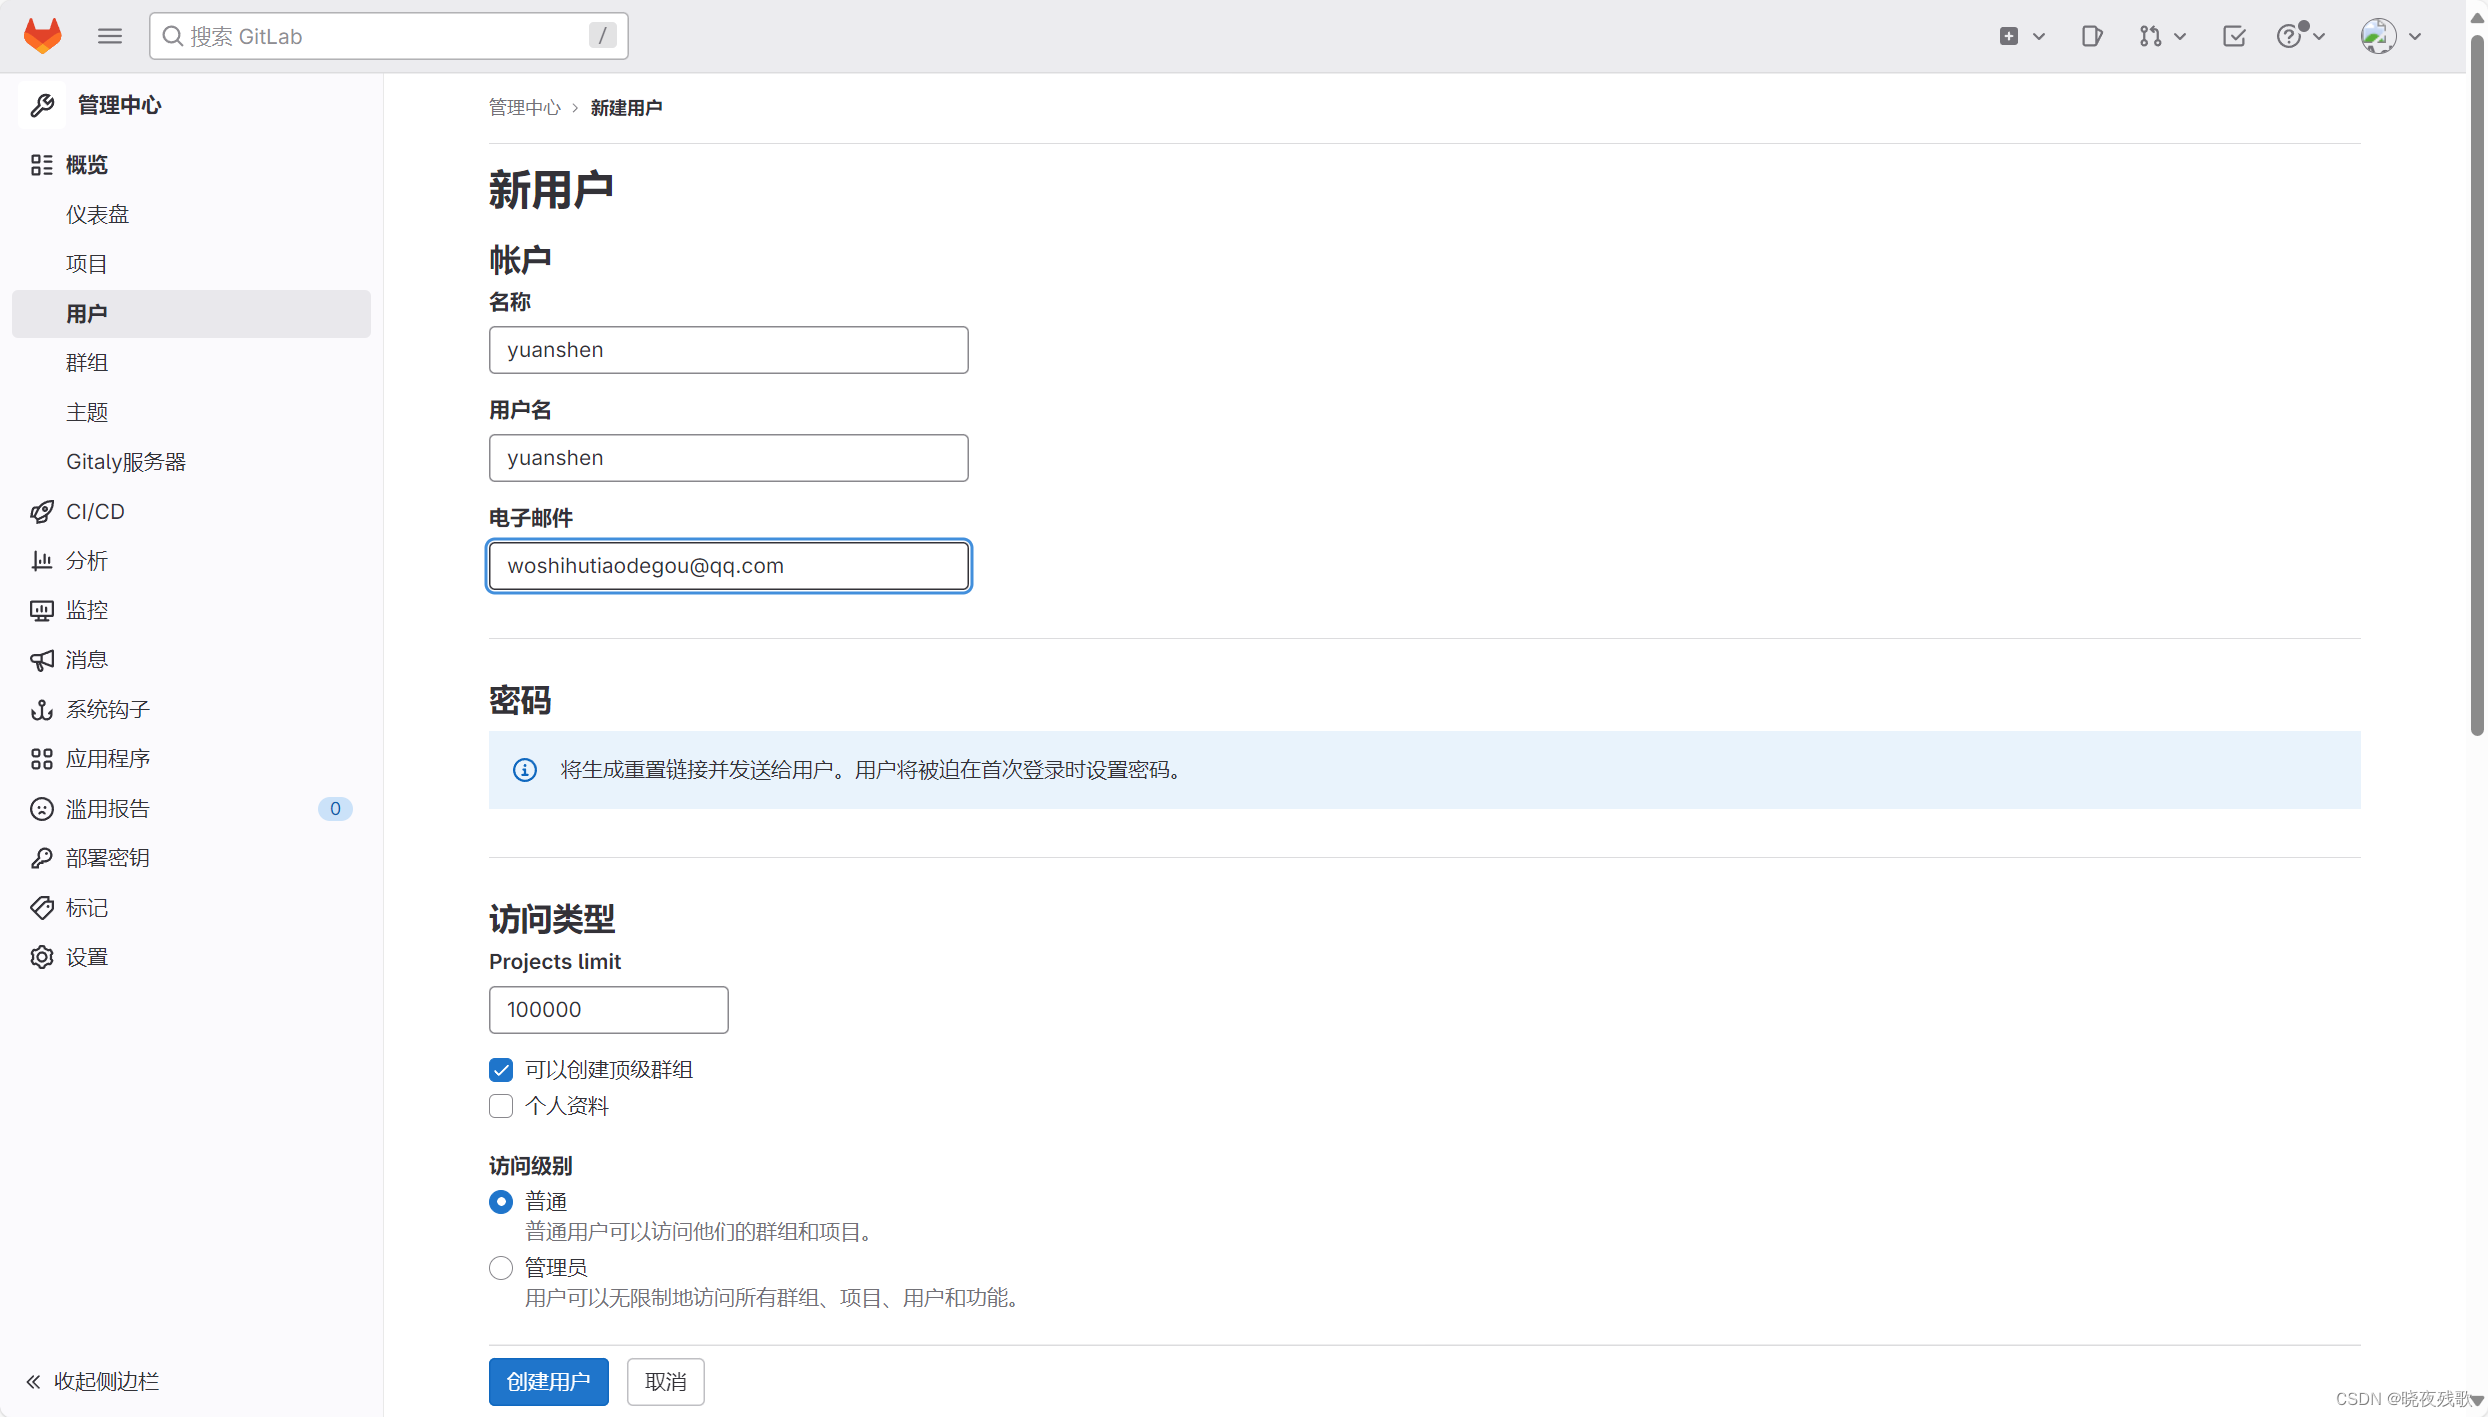Select the 普通 access level radio
Viewport: 2488px width, 1417px height.
501,1202
